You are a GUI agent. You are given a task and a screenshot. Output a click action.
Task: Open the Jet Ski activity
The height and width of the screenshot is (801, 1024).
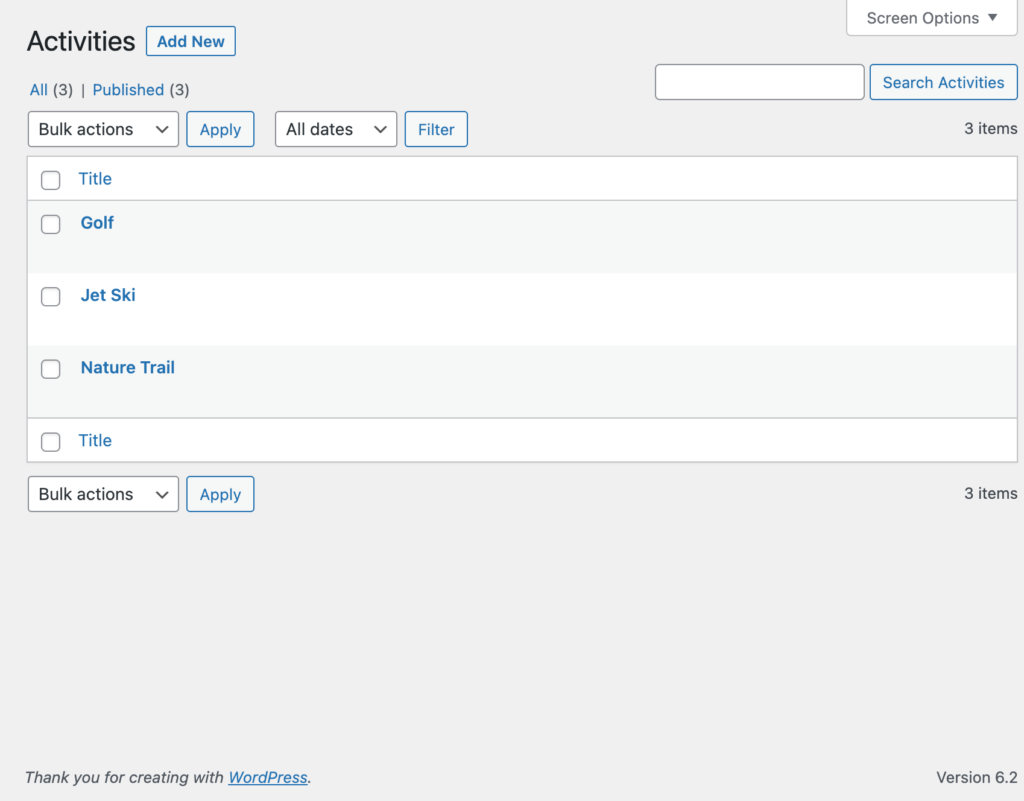coord(107,294)
